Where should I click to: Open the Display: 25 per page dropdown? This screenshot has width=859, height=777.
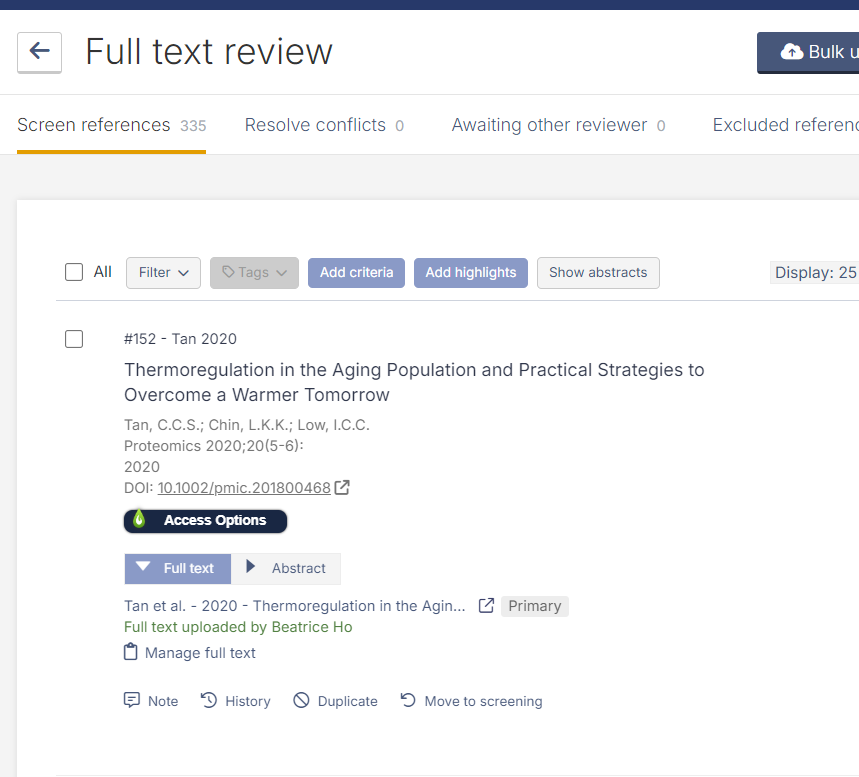pos(814,272)
